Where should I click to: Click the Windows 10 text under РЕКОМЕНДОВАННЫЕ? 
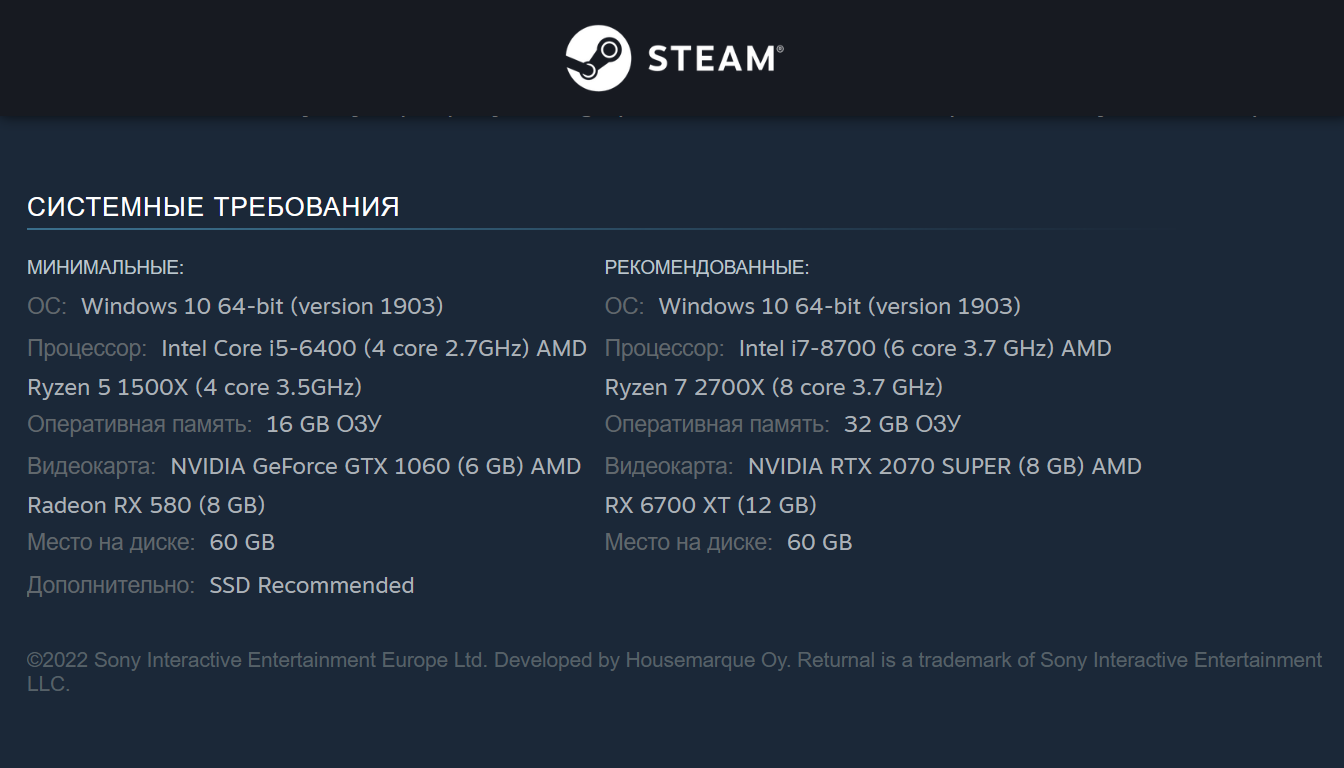[x=839, y=306]
